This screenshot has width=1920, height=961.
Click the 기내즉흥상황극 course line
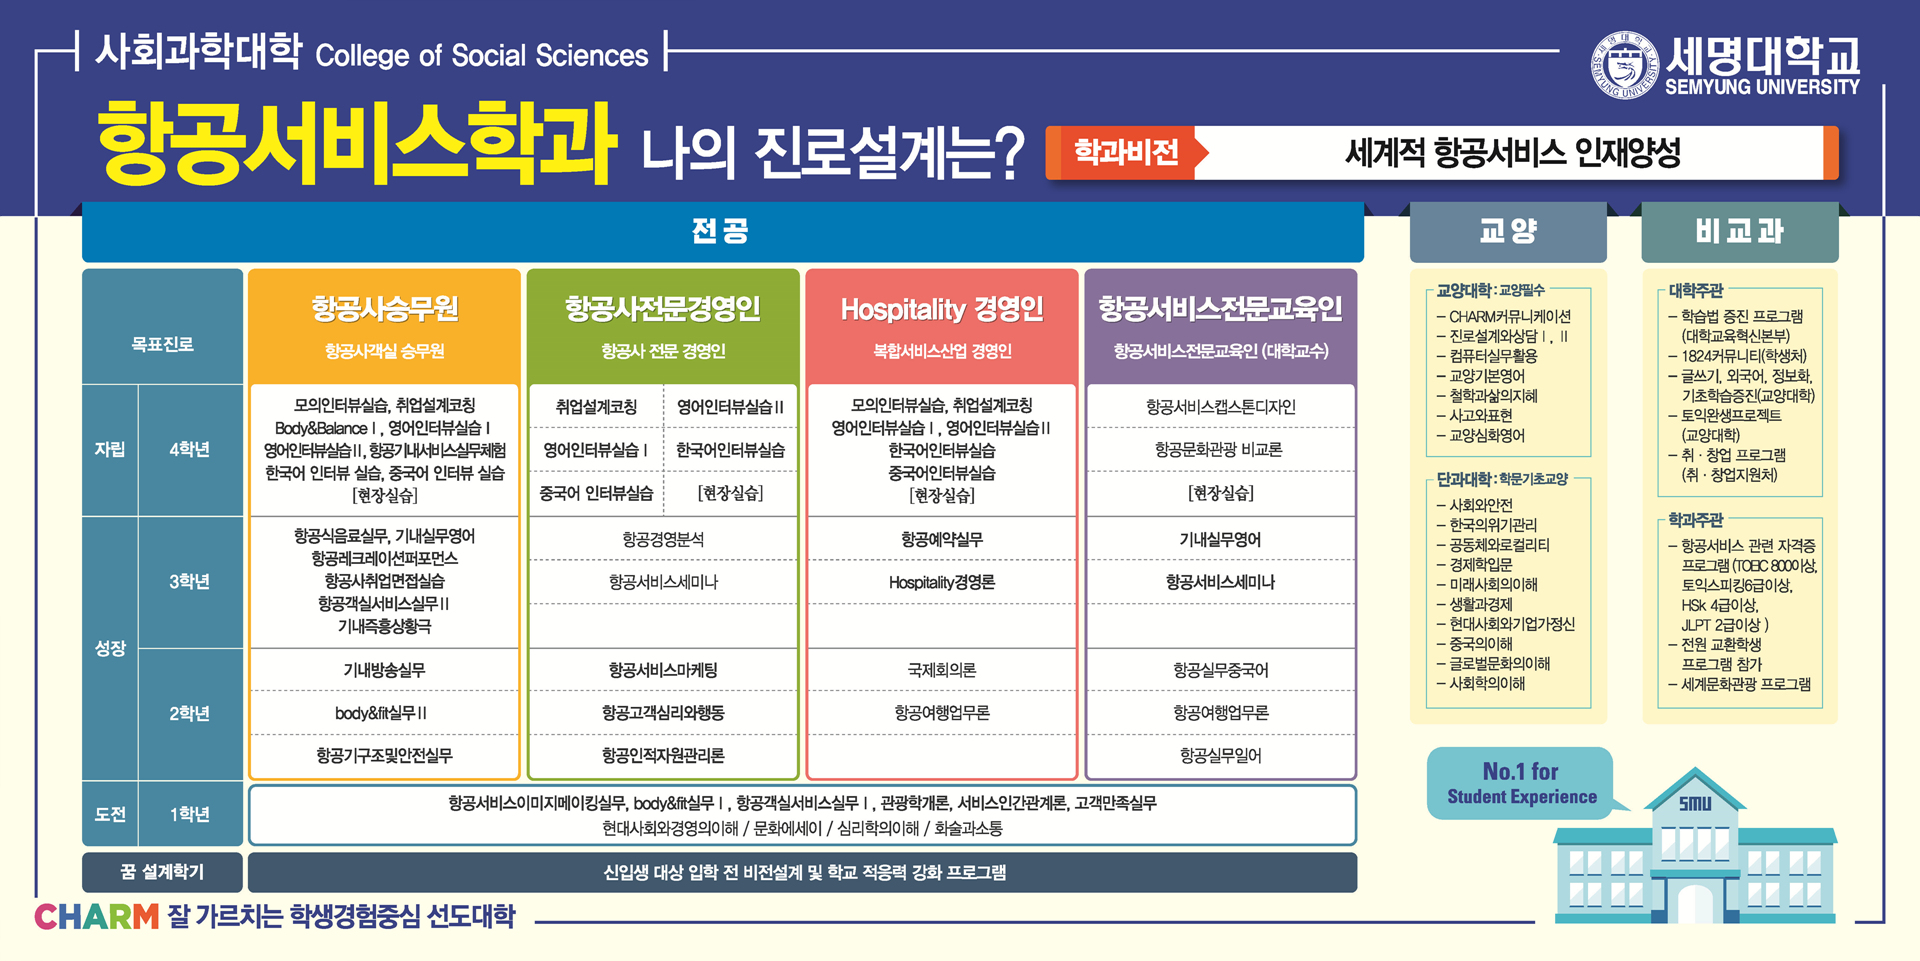pyautogui.click(x=385, y=626)
